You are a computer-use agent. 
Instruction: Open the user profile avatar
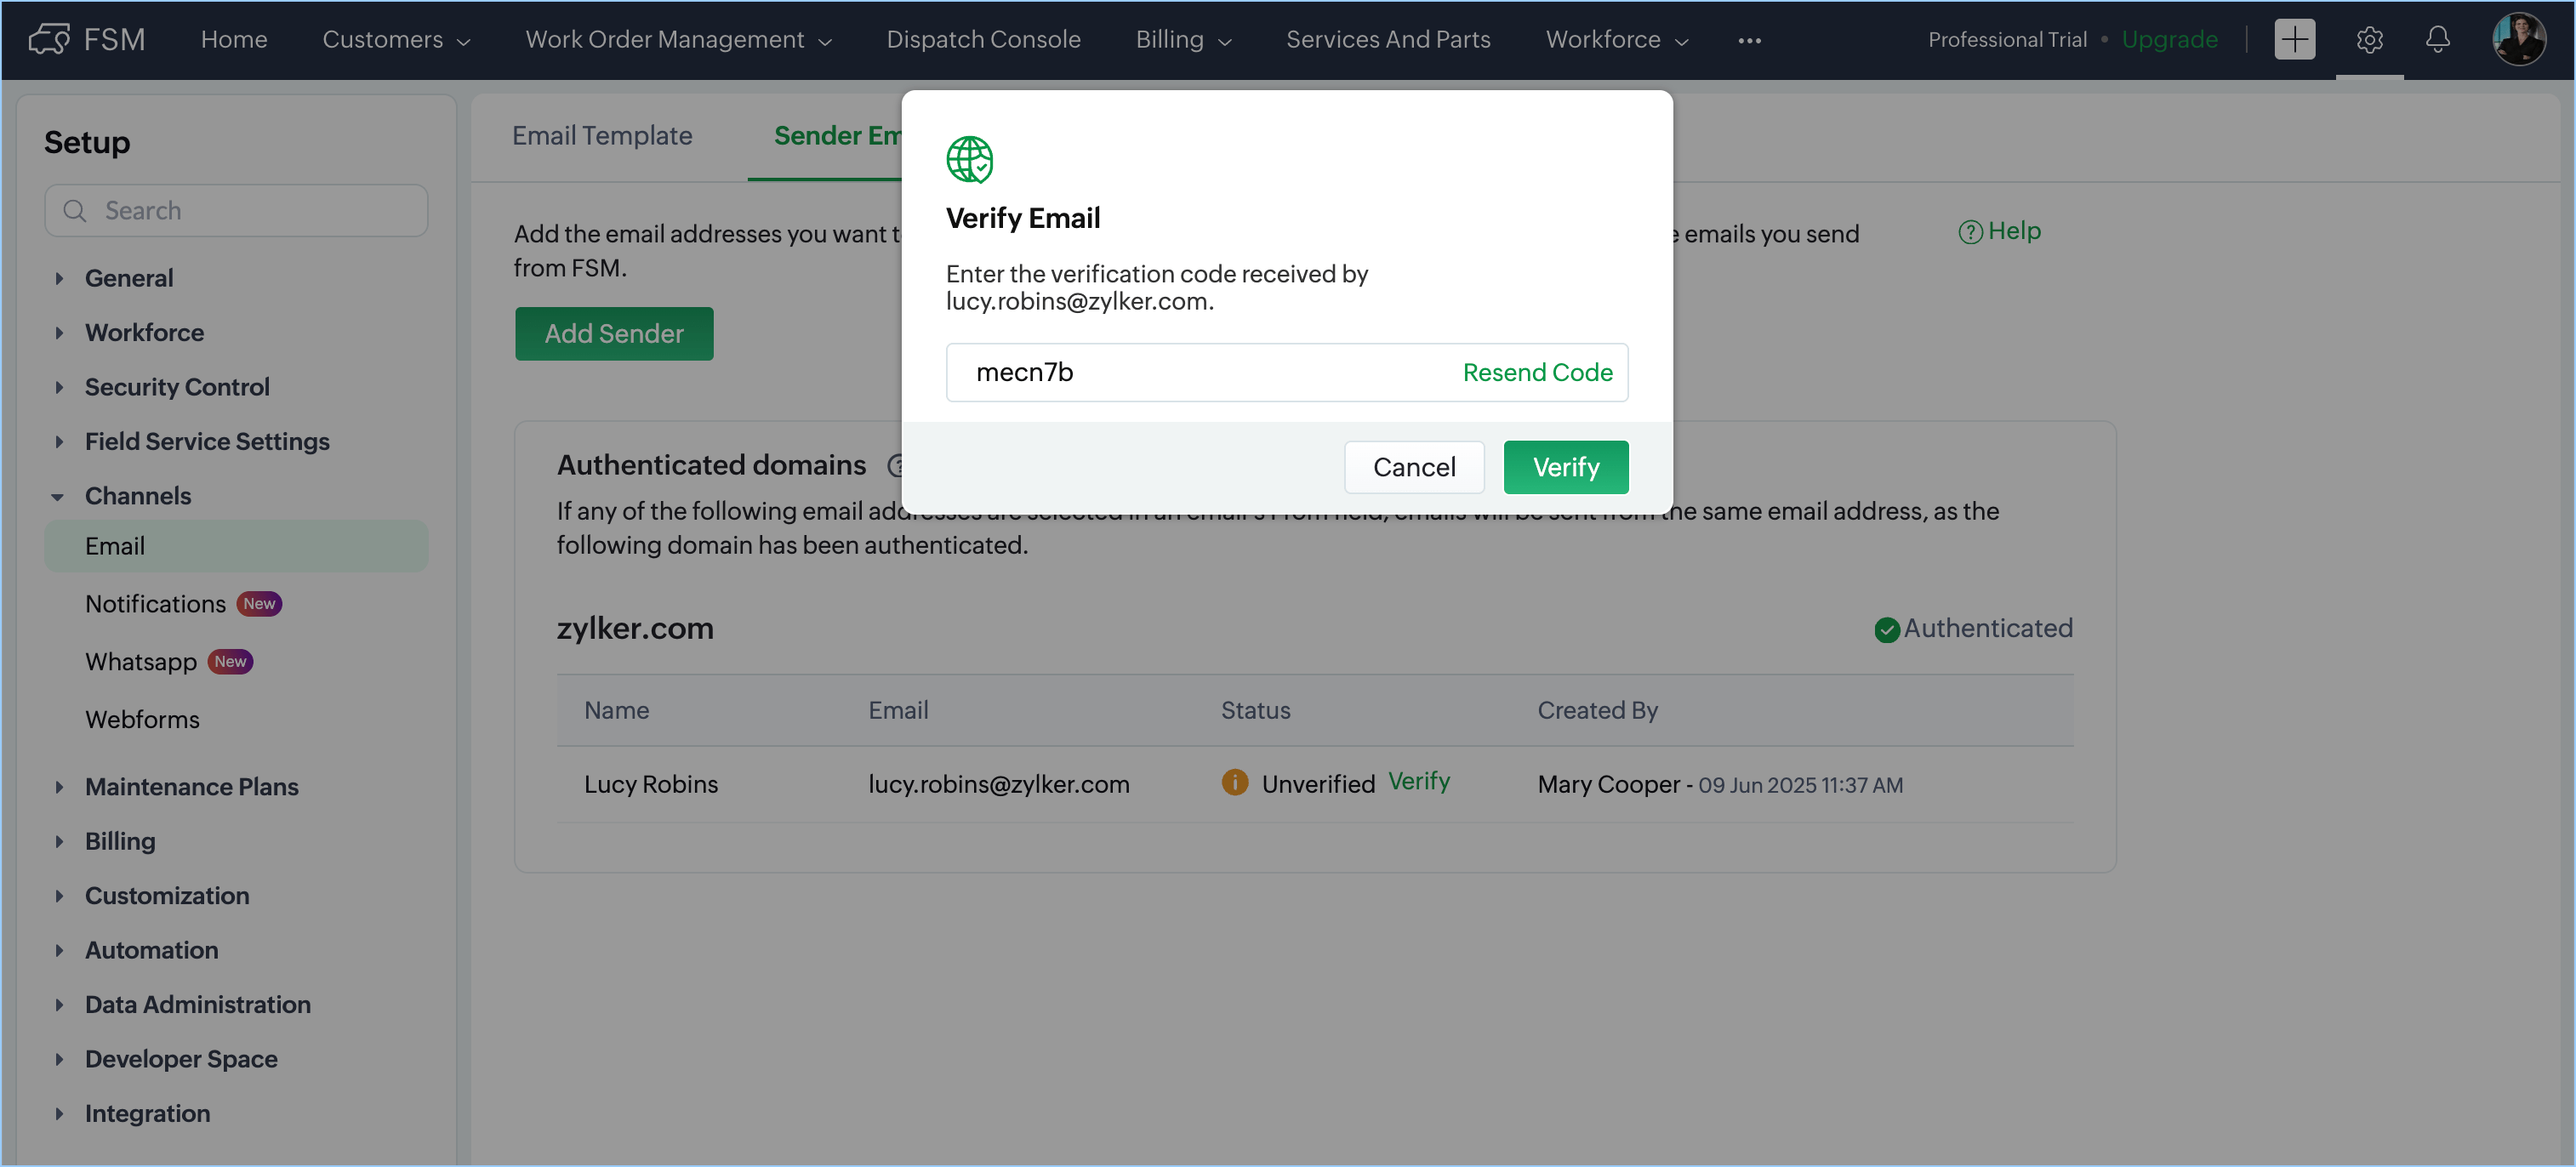tap(2518, 39)
